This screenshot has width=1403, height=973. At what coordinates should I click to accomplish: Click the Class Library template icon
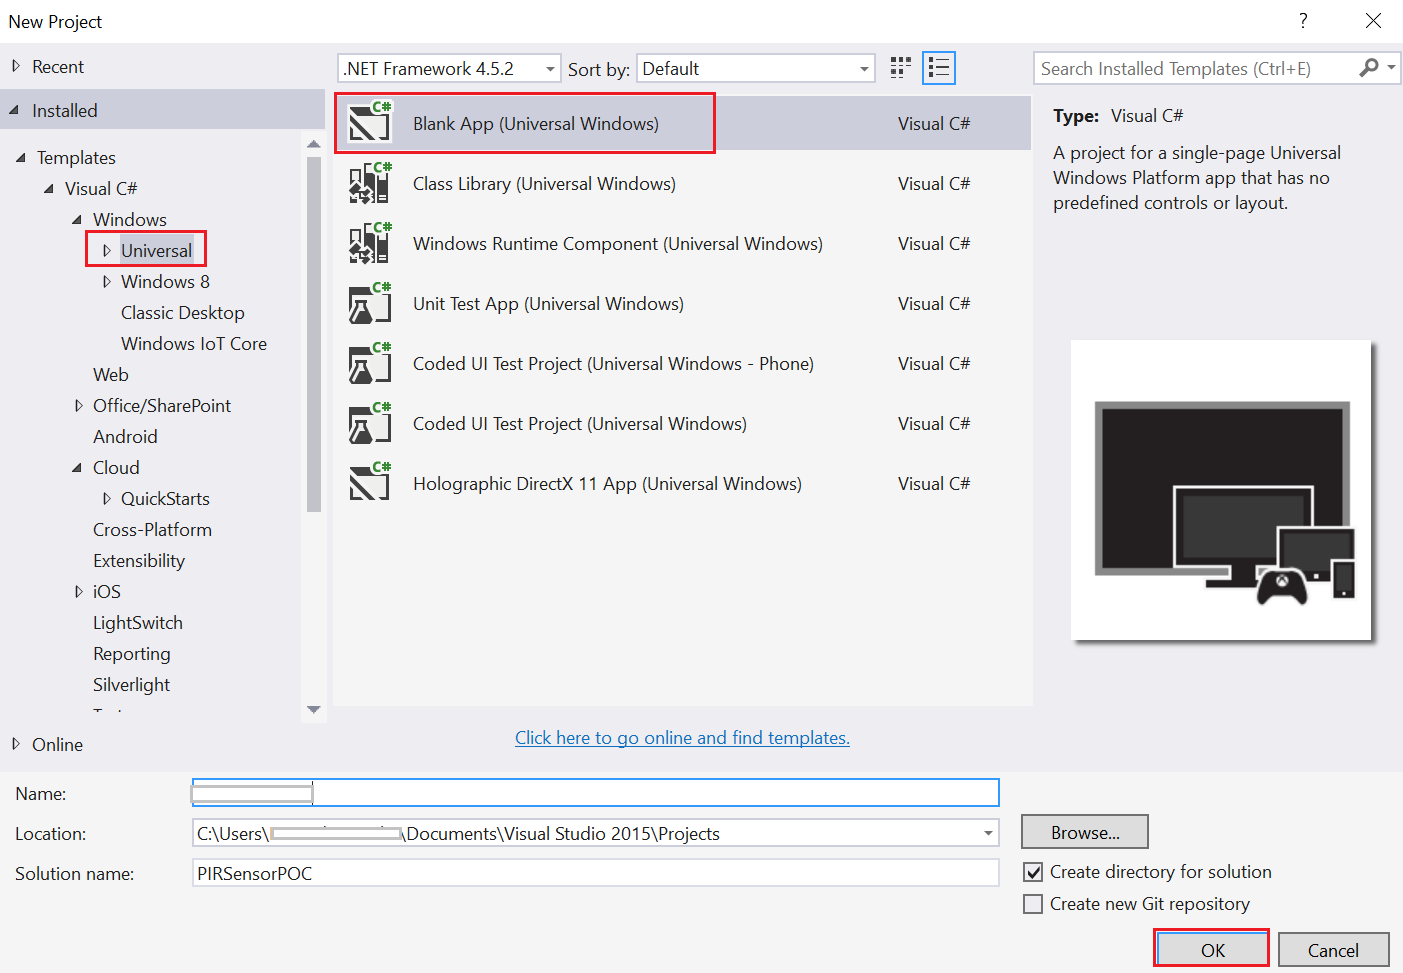click(x=369, y=183)
